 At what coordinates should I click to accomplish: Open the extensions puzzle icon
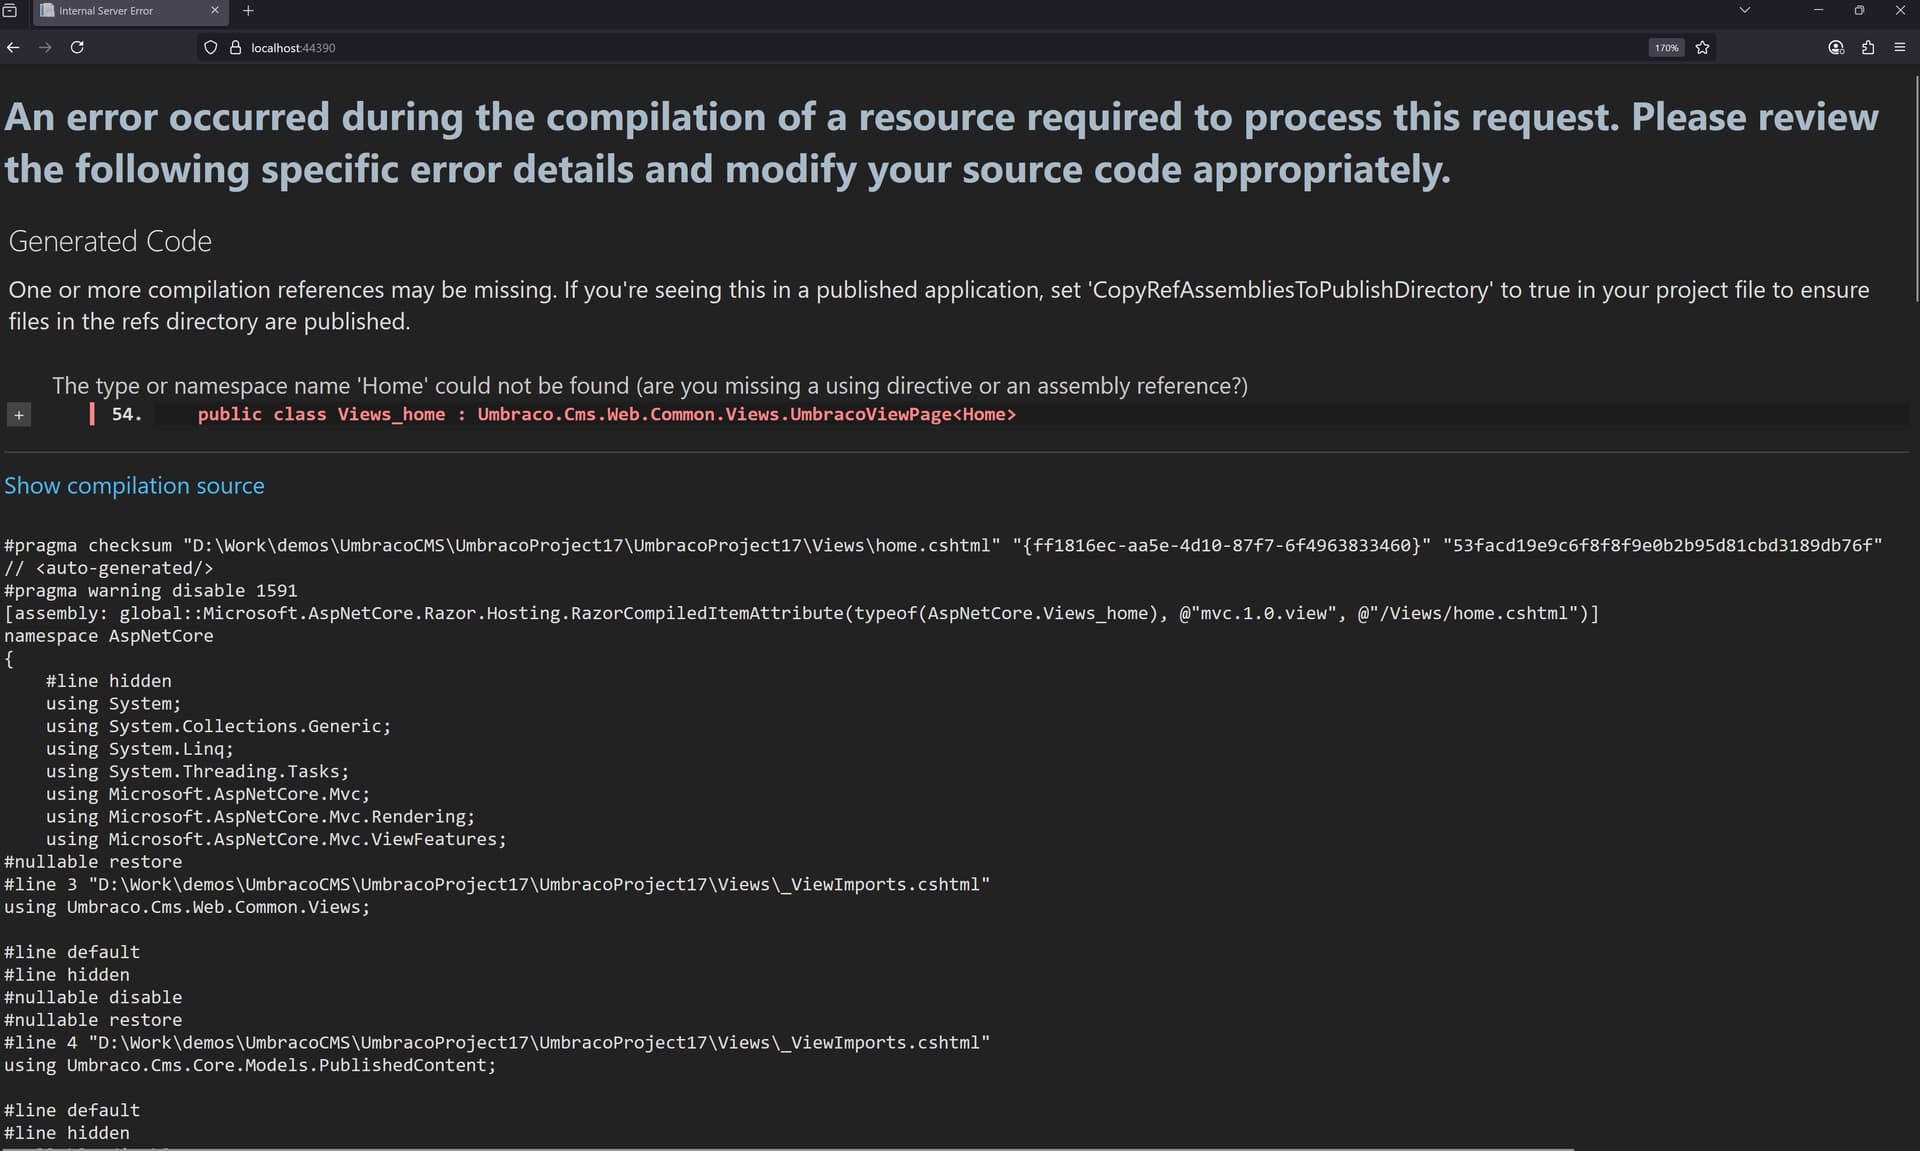pos(1867,47)
